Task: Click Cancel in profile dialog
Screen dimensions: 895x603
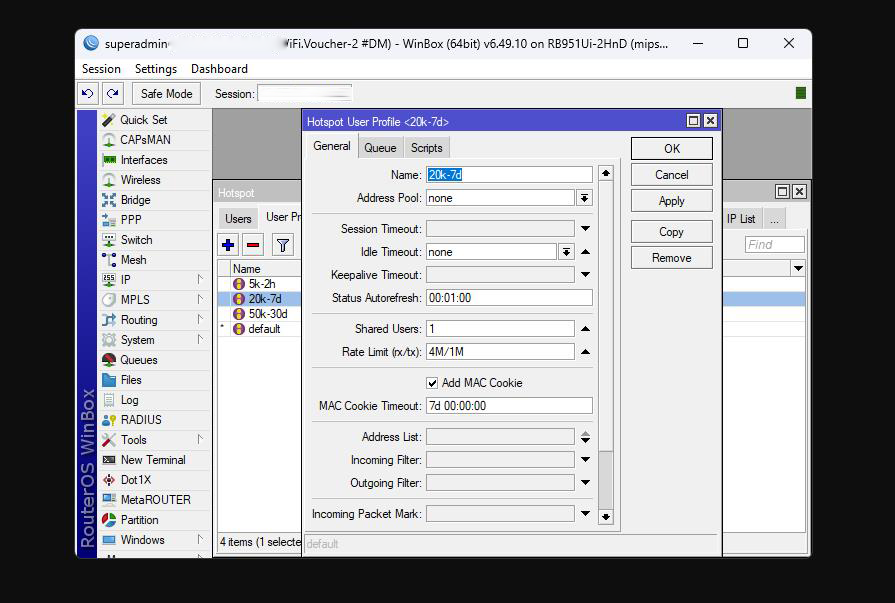Action: [x=672, y=175]
